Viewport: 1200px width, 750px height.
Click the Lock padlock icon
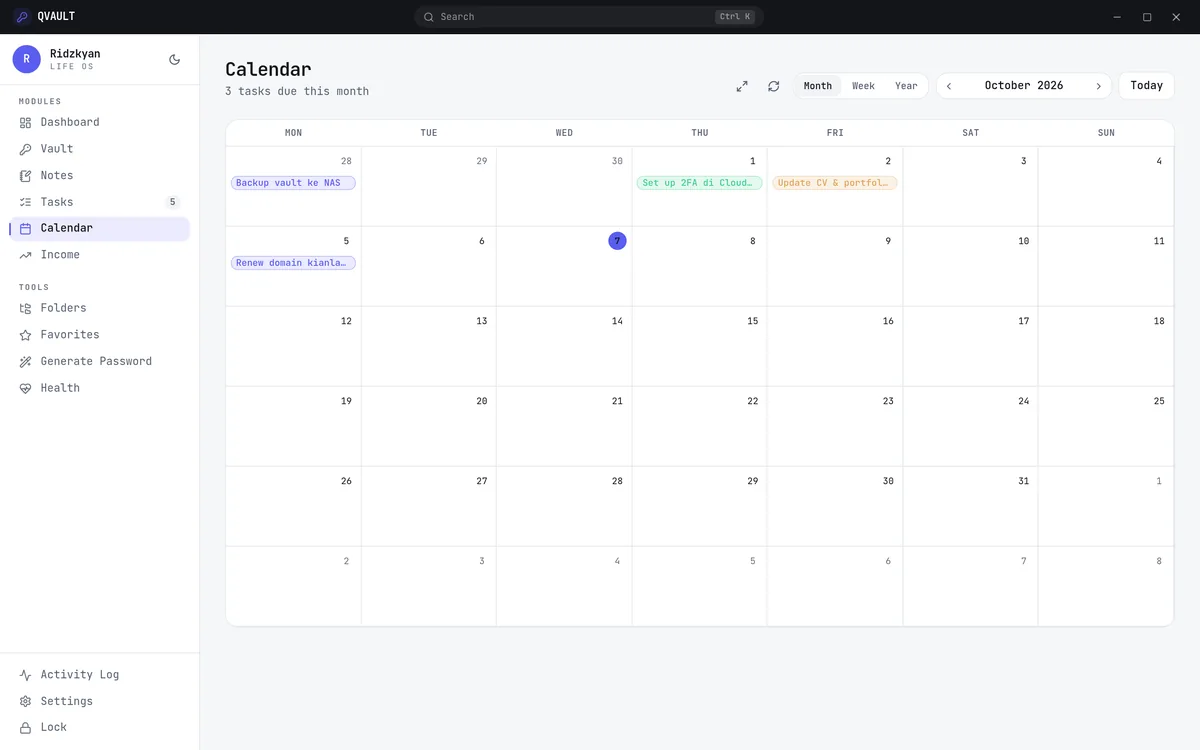pyautogui.click(x=25, y=728)
